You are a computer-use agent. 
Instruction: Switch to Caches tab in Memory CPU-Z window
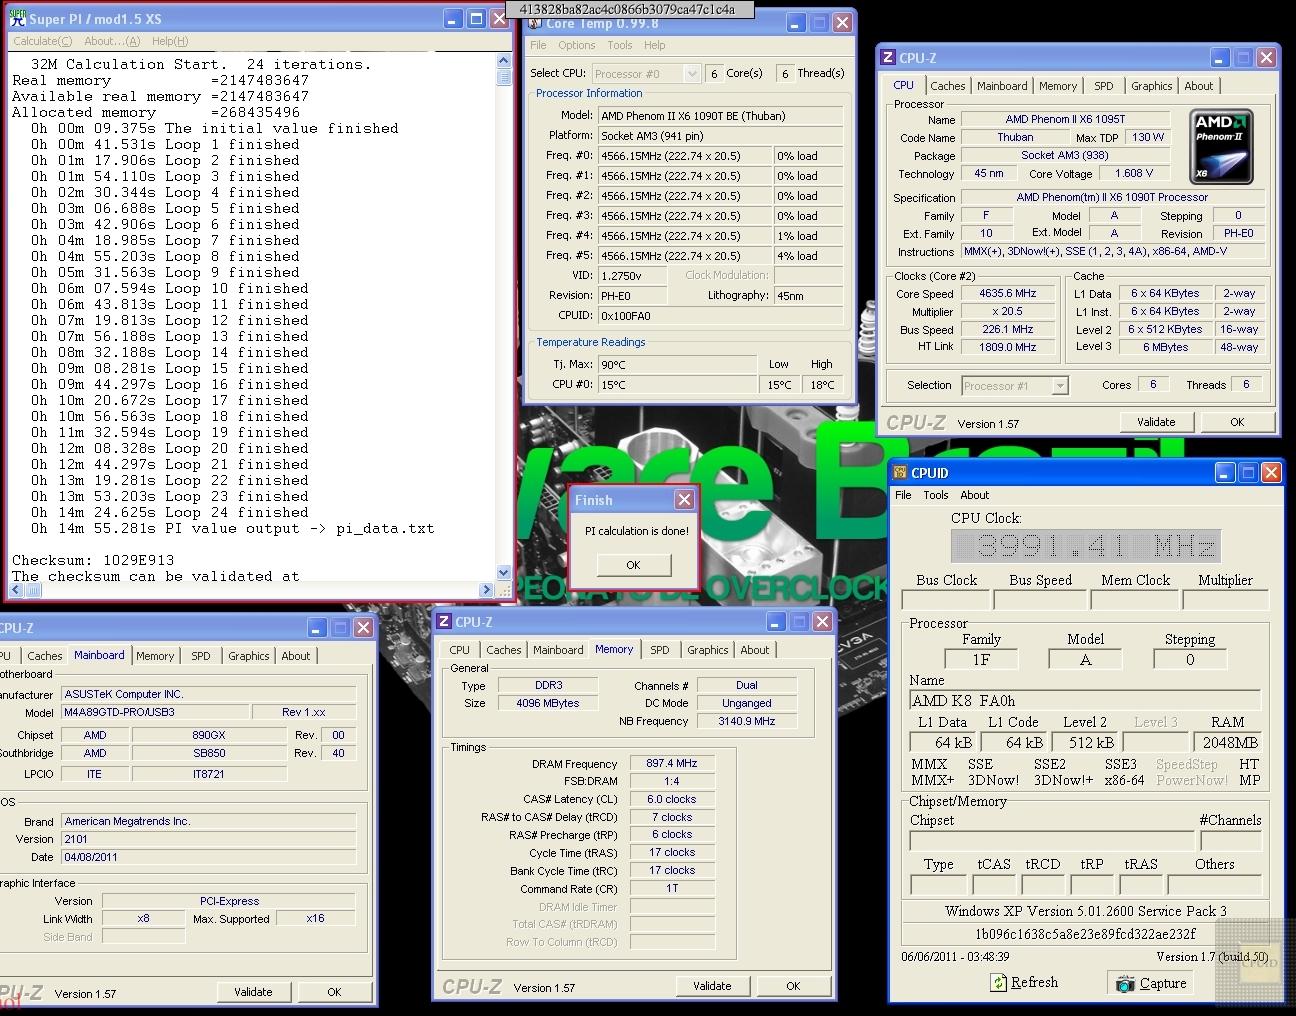[x=504, y=650]
